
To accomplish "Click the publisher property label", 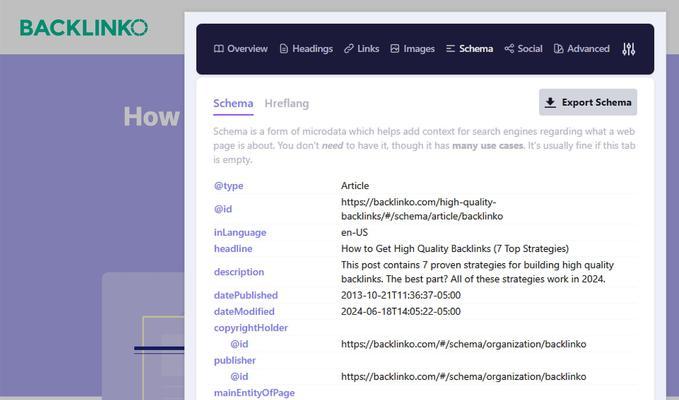I will pos(234,360).
